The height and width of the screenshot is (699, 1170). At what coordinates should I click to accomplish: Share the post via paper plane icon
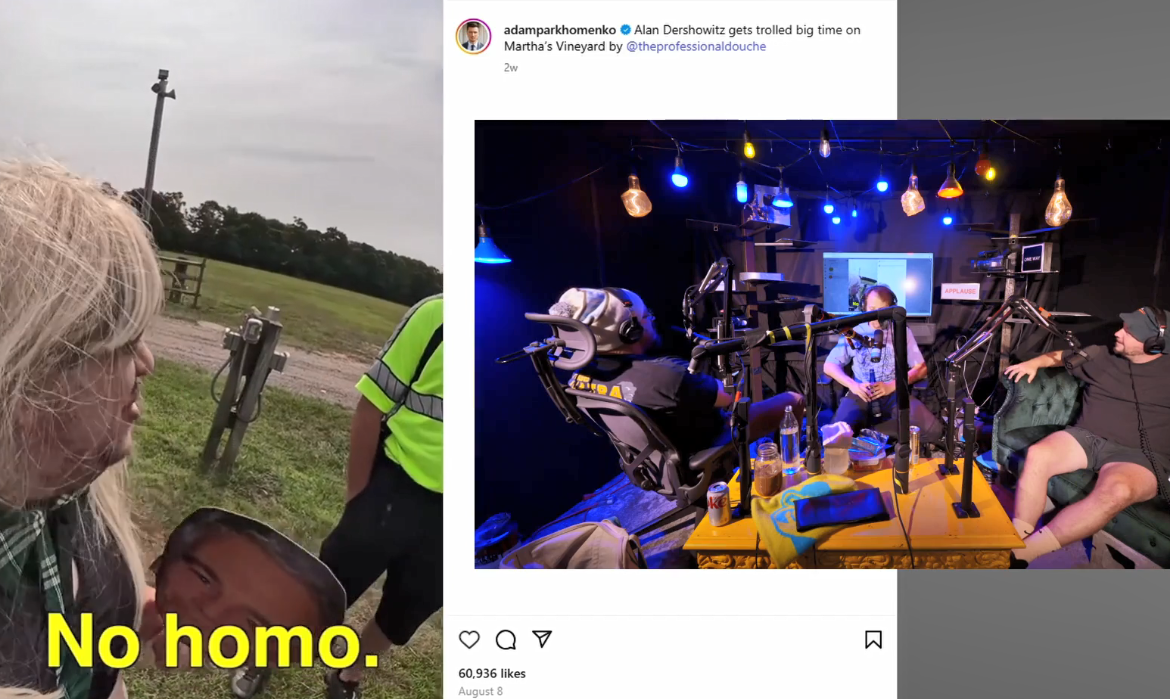pyautogui.click(x=542, y=639)
